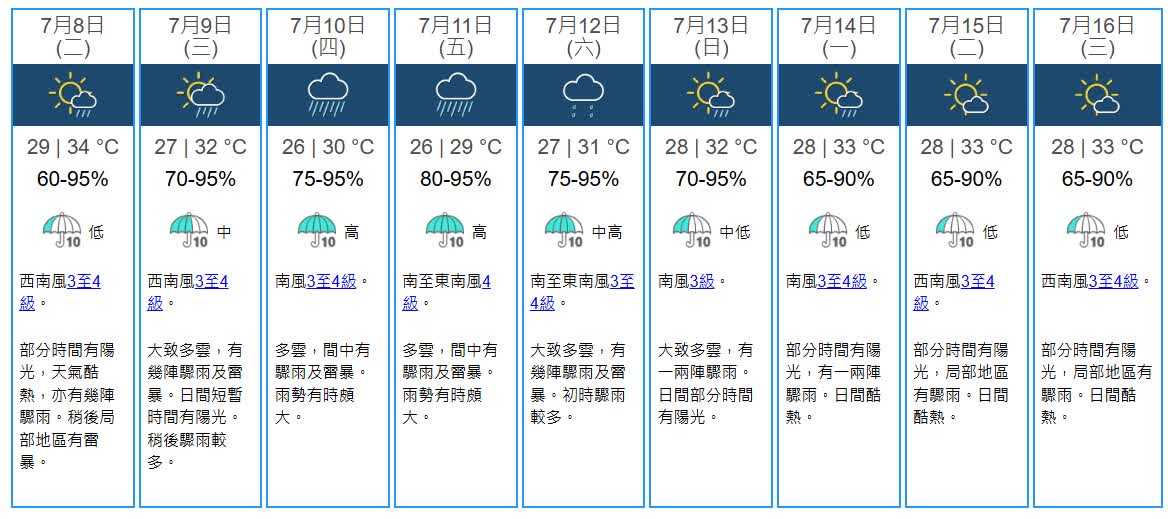Image resolution: width=1168 pixels, height=519 pixels.
Task: Click the 60-95% humidity for July 8
Action: [73, 179]
